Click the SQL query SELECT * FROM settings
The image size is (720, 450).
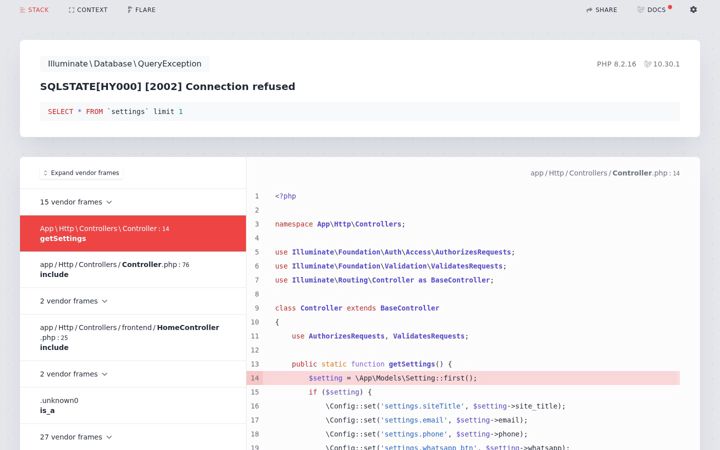(360, 112)
